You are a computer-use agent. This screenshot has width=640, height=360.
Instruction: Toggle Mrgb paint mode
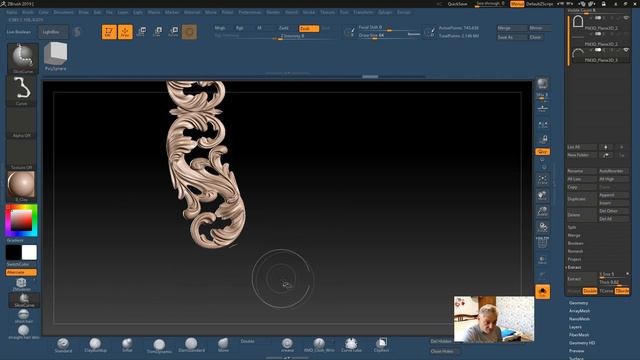point(220,28)
